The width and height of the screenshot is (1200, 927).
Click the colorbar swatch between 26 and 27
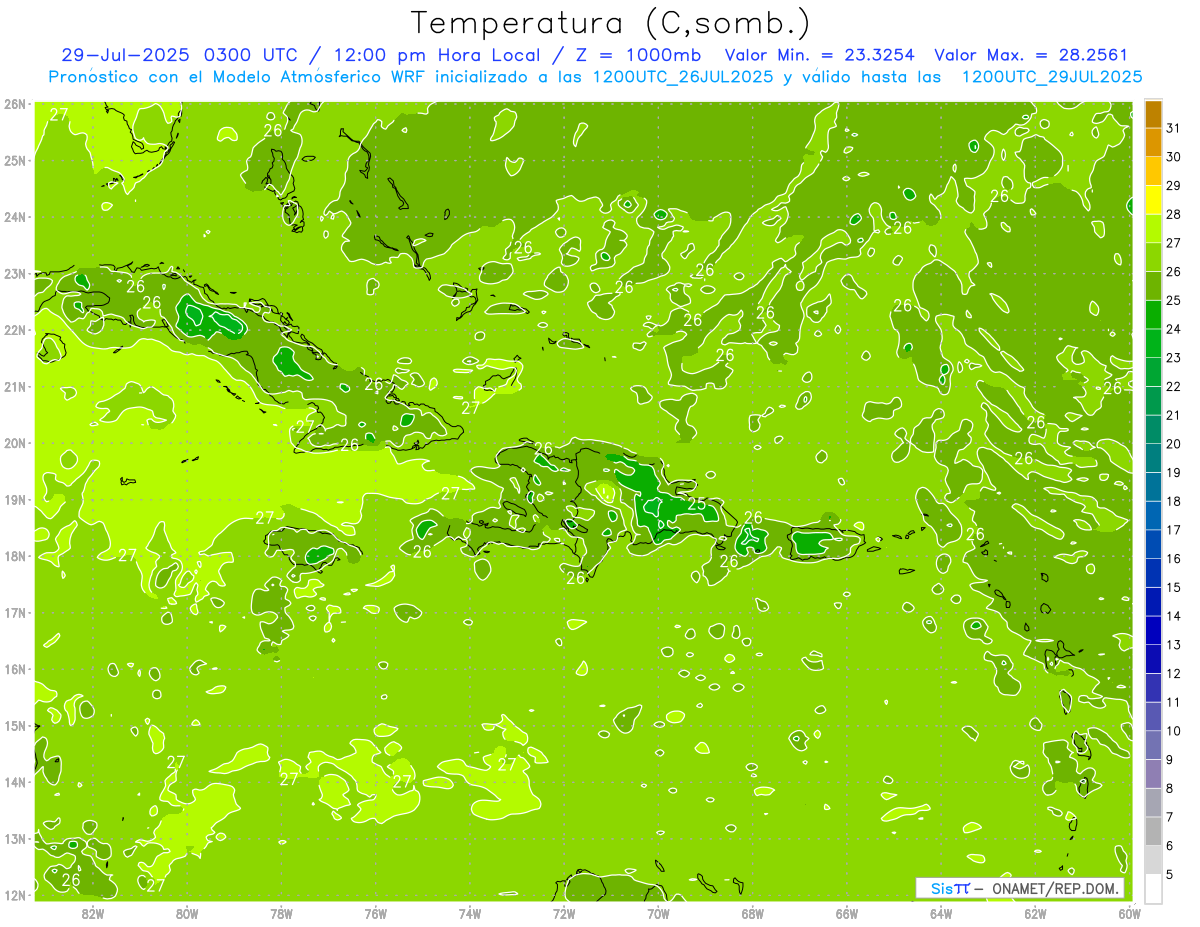[x=1153, y=258]
